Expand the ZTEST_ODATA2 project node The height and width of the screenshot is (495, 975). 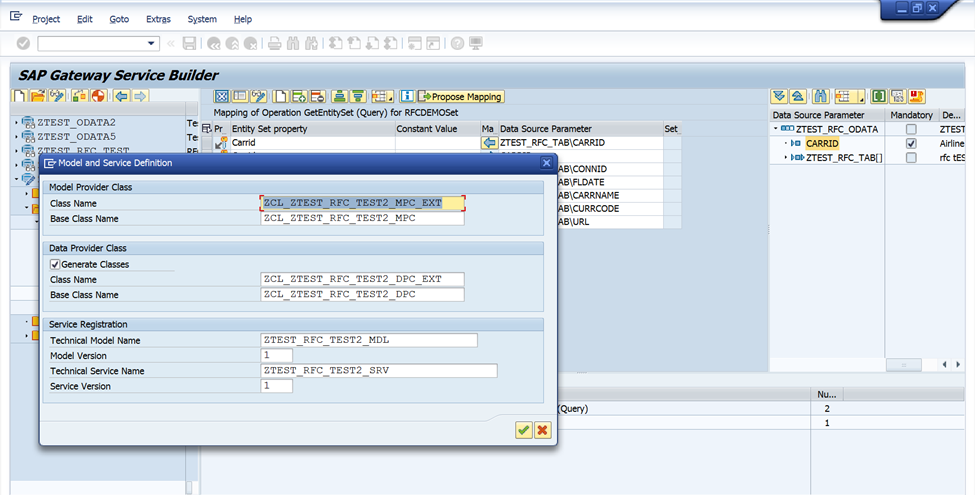coord(16,123)
